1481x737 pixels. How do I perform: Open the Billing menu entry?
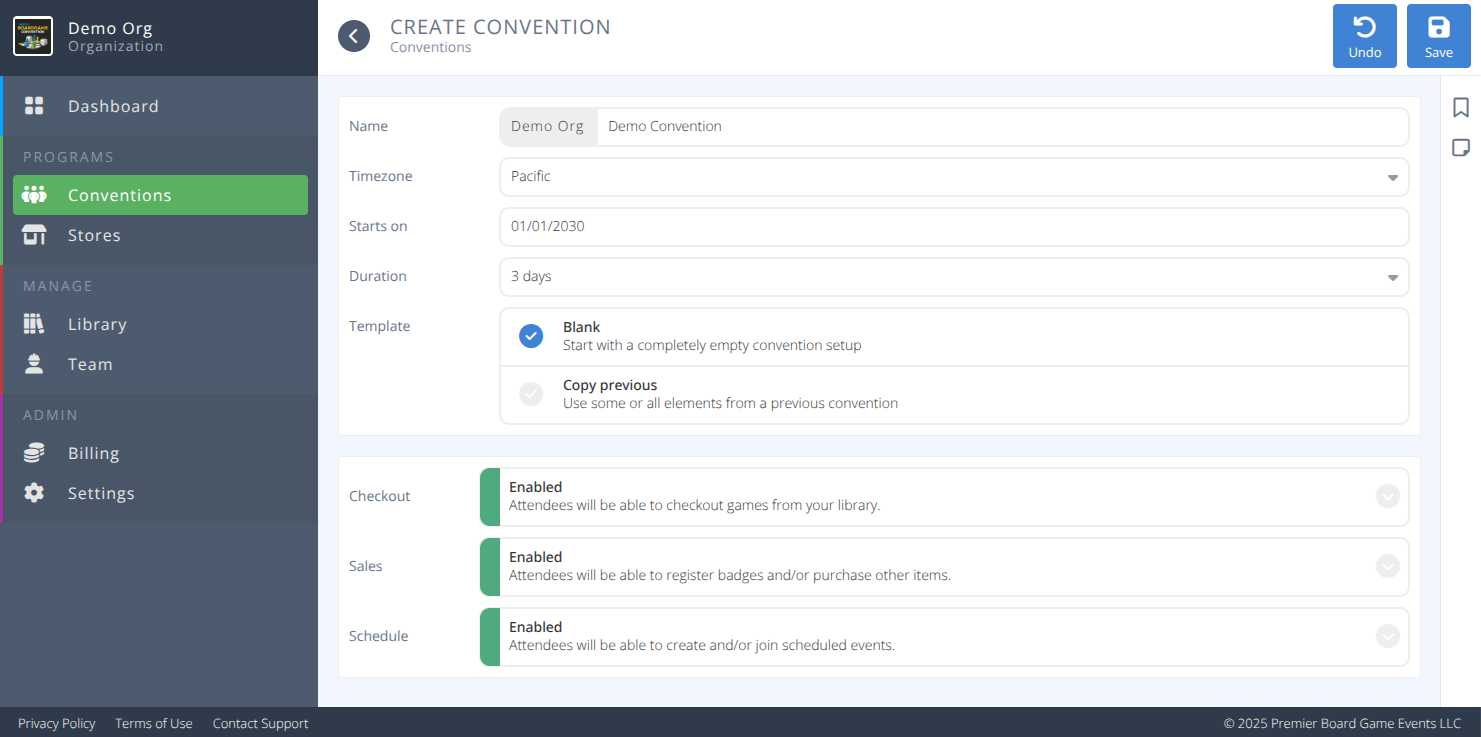click(93, 452)
